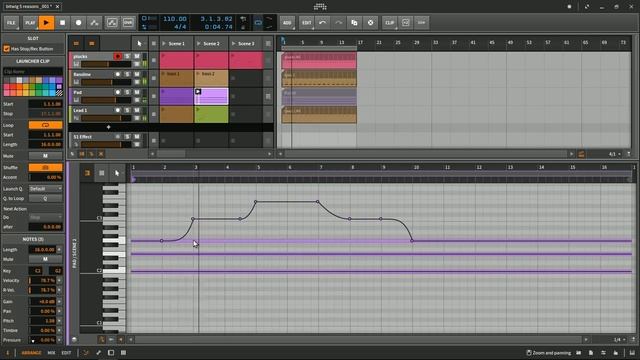
Task: Start playback with the orange play button
Action: pos(46,23)
